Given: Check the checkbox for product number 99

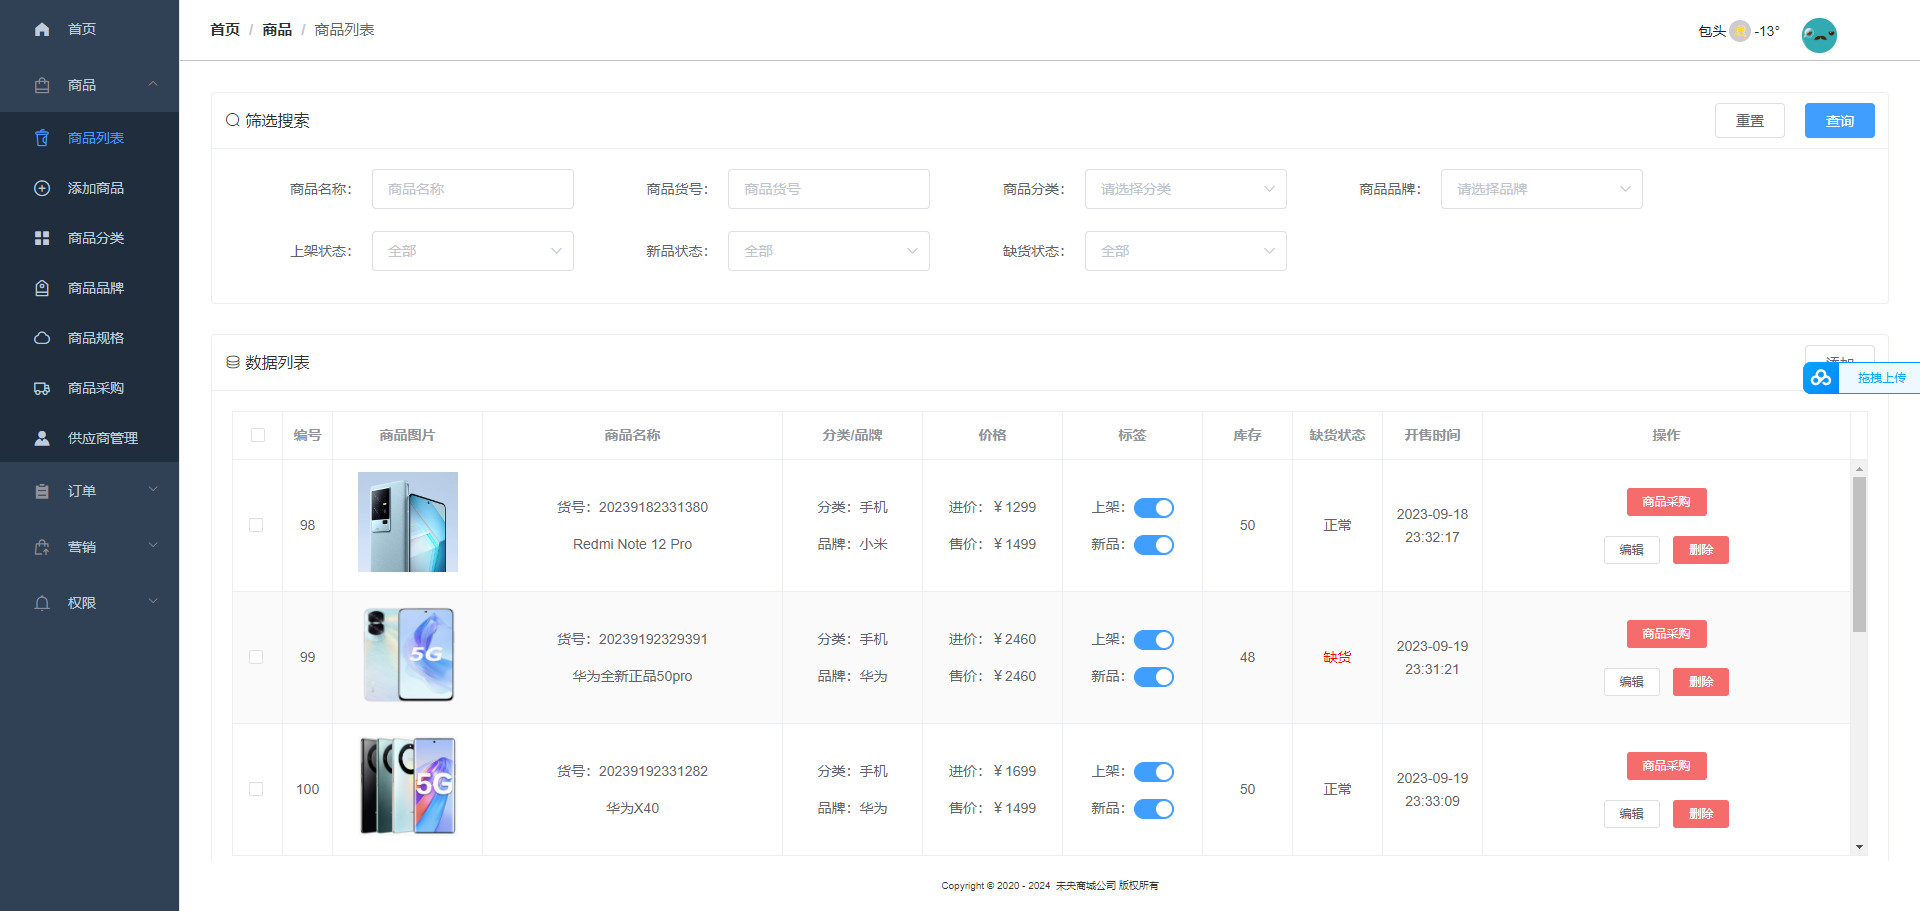Looking at the screenshot, I should 257,657.
